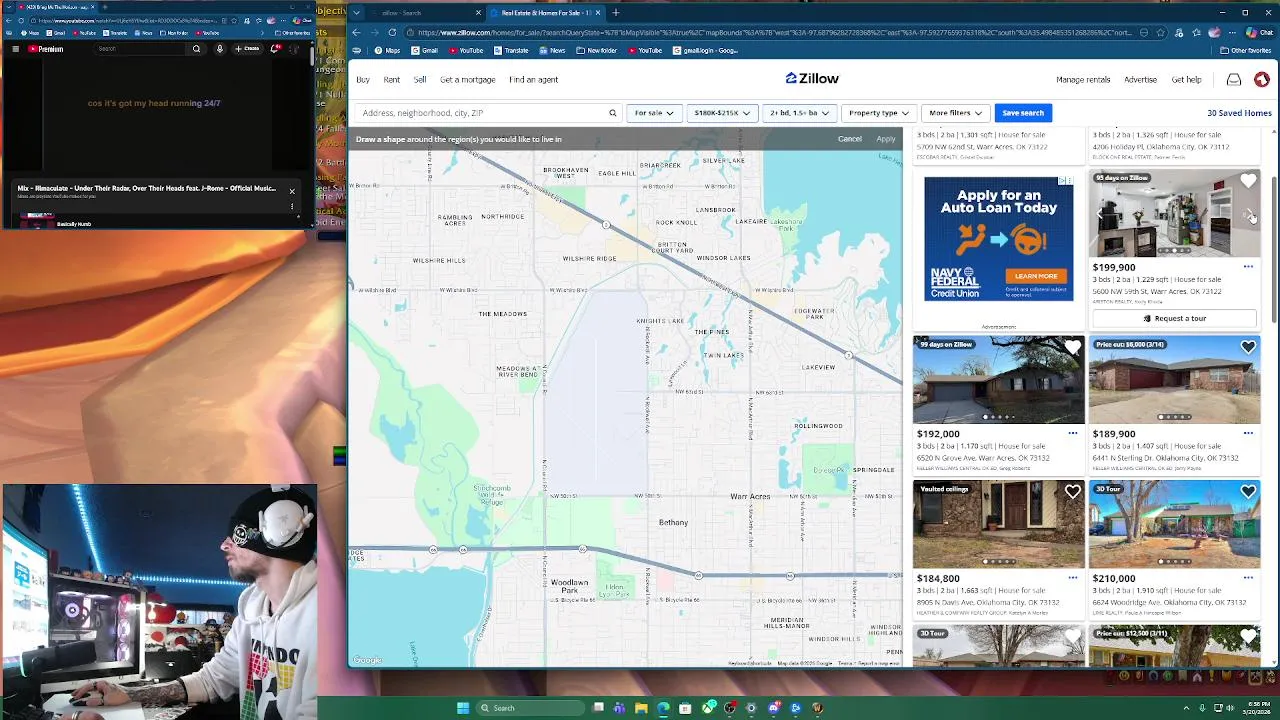Screen dimensions: 1280x720
Task: Open more options for the $210,000 listing
Action: pyautogui.click(x=1248, y=577)
